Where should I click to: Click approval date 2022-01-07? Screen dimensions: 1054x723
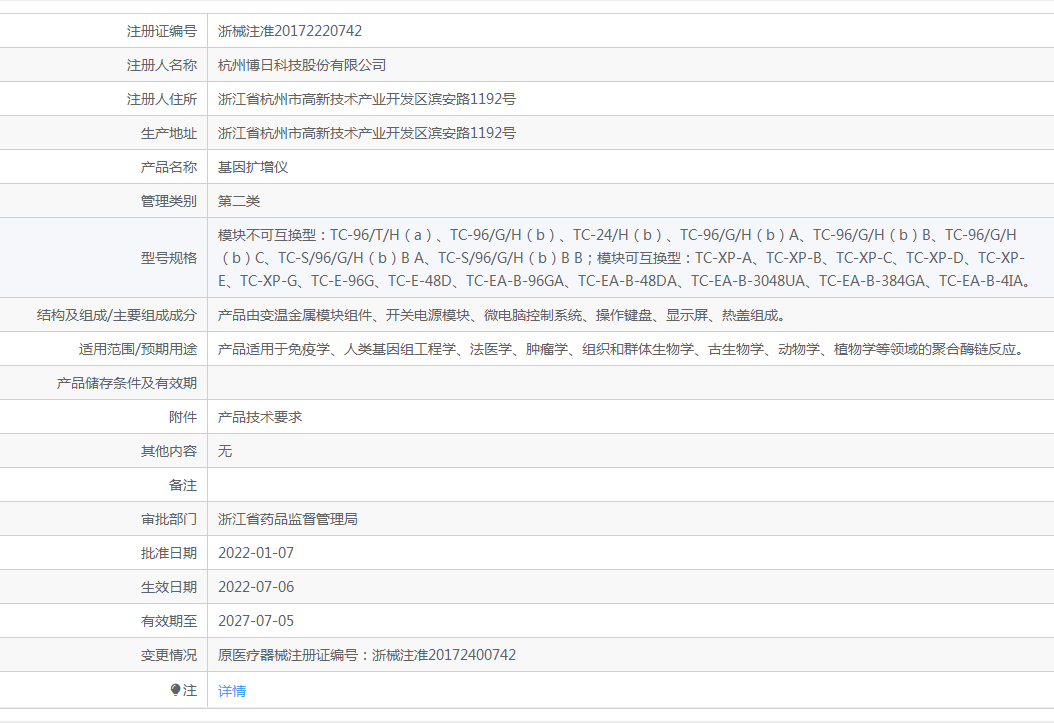[x=256, y=553]
